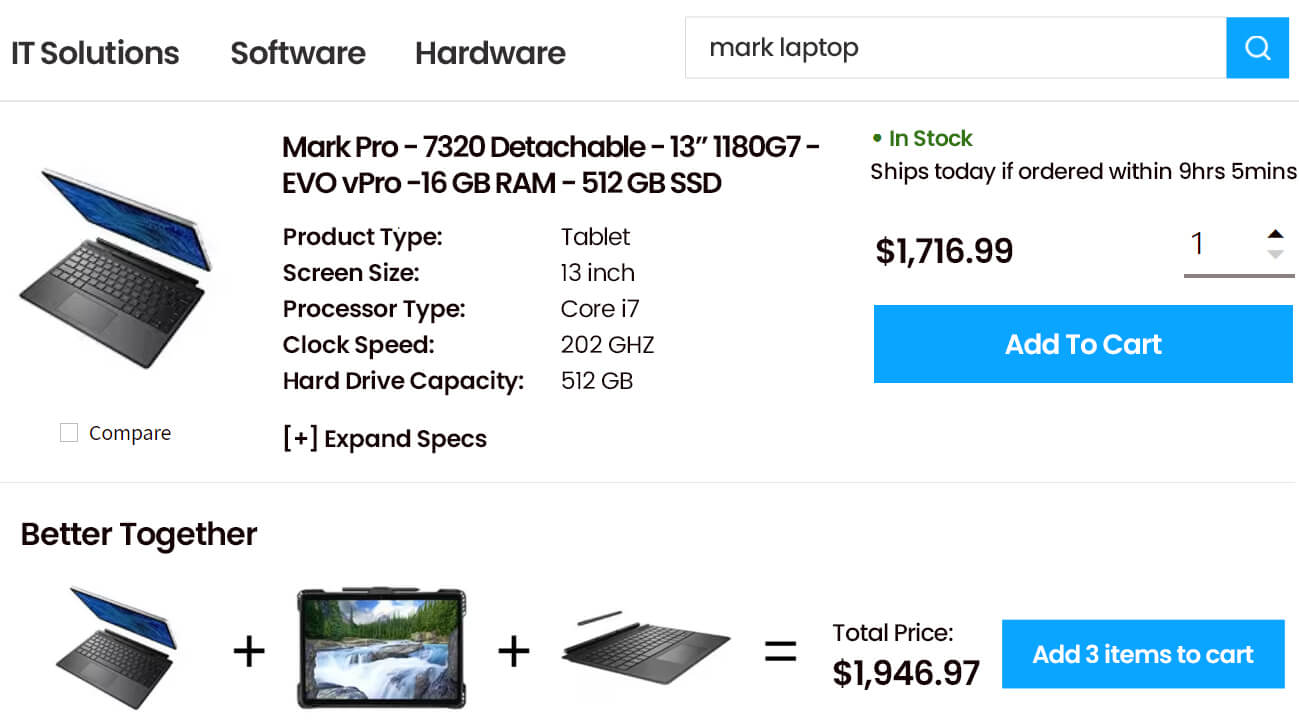Decrease quantity with the down arrow
1299x721 pixels.
(x=1274, y=255)
